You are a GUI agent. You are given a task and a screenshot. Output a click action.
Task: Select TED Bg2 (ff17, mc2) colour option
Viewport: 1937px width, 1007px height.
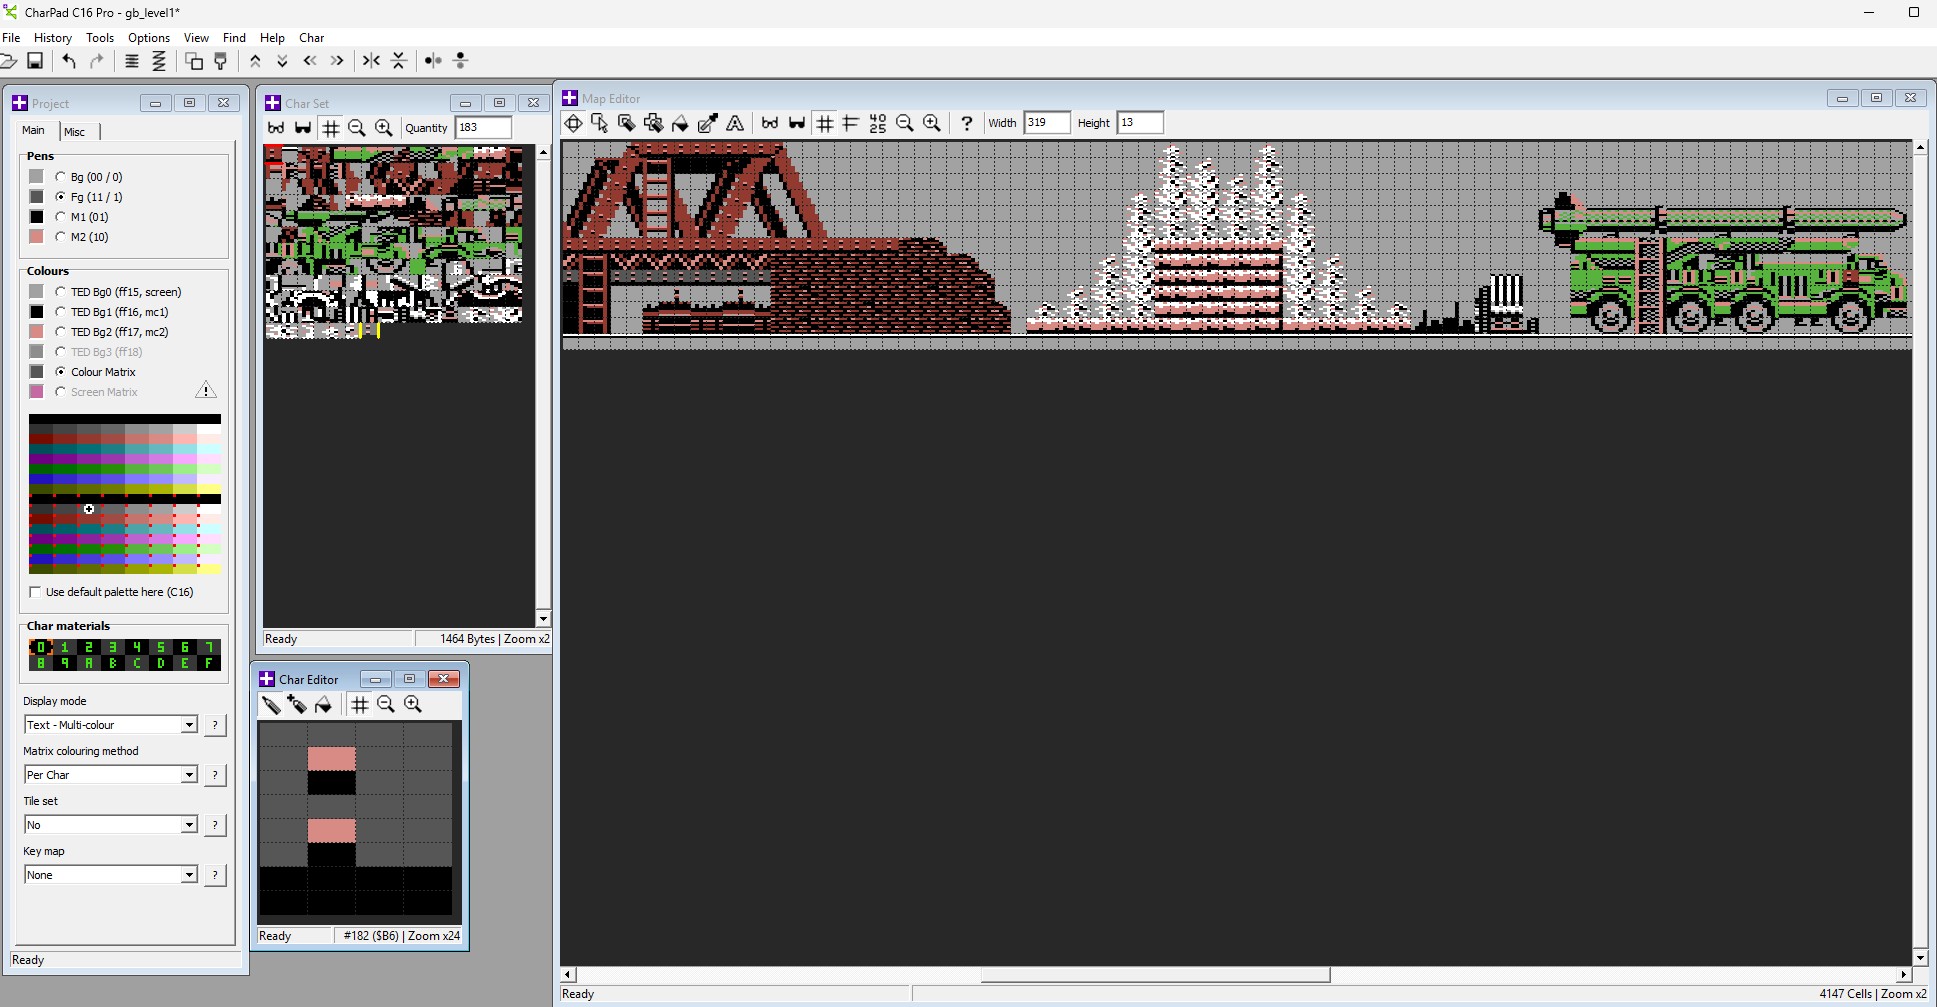pos(61,332)
